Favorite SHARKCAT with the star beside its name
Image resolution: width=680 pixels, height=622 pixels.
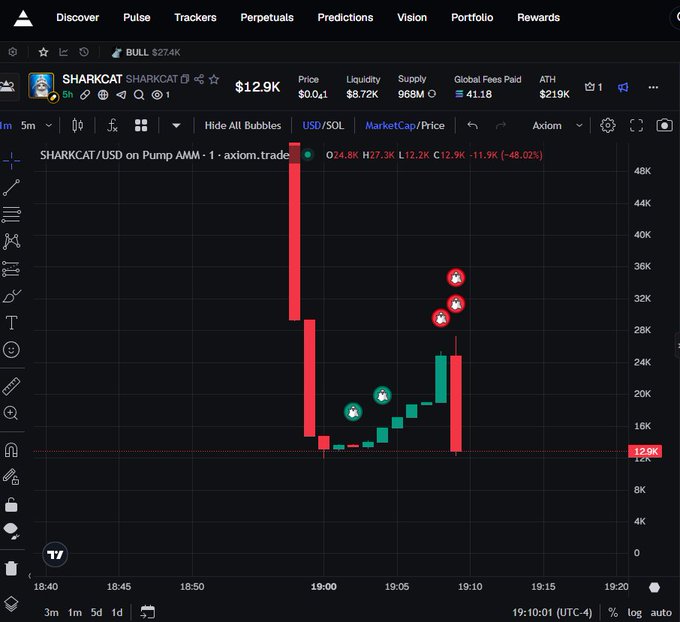214,79
